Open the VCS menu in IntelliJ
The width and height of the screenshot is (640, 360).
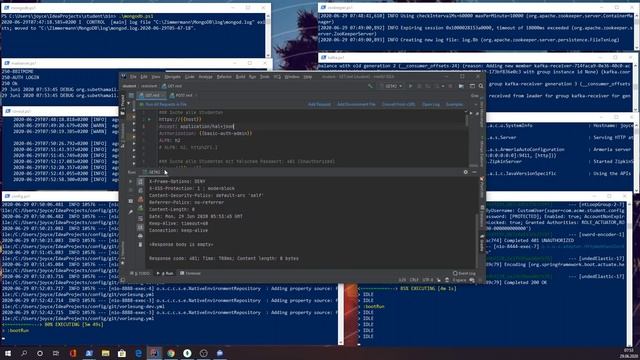click(277, 77)
